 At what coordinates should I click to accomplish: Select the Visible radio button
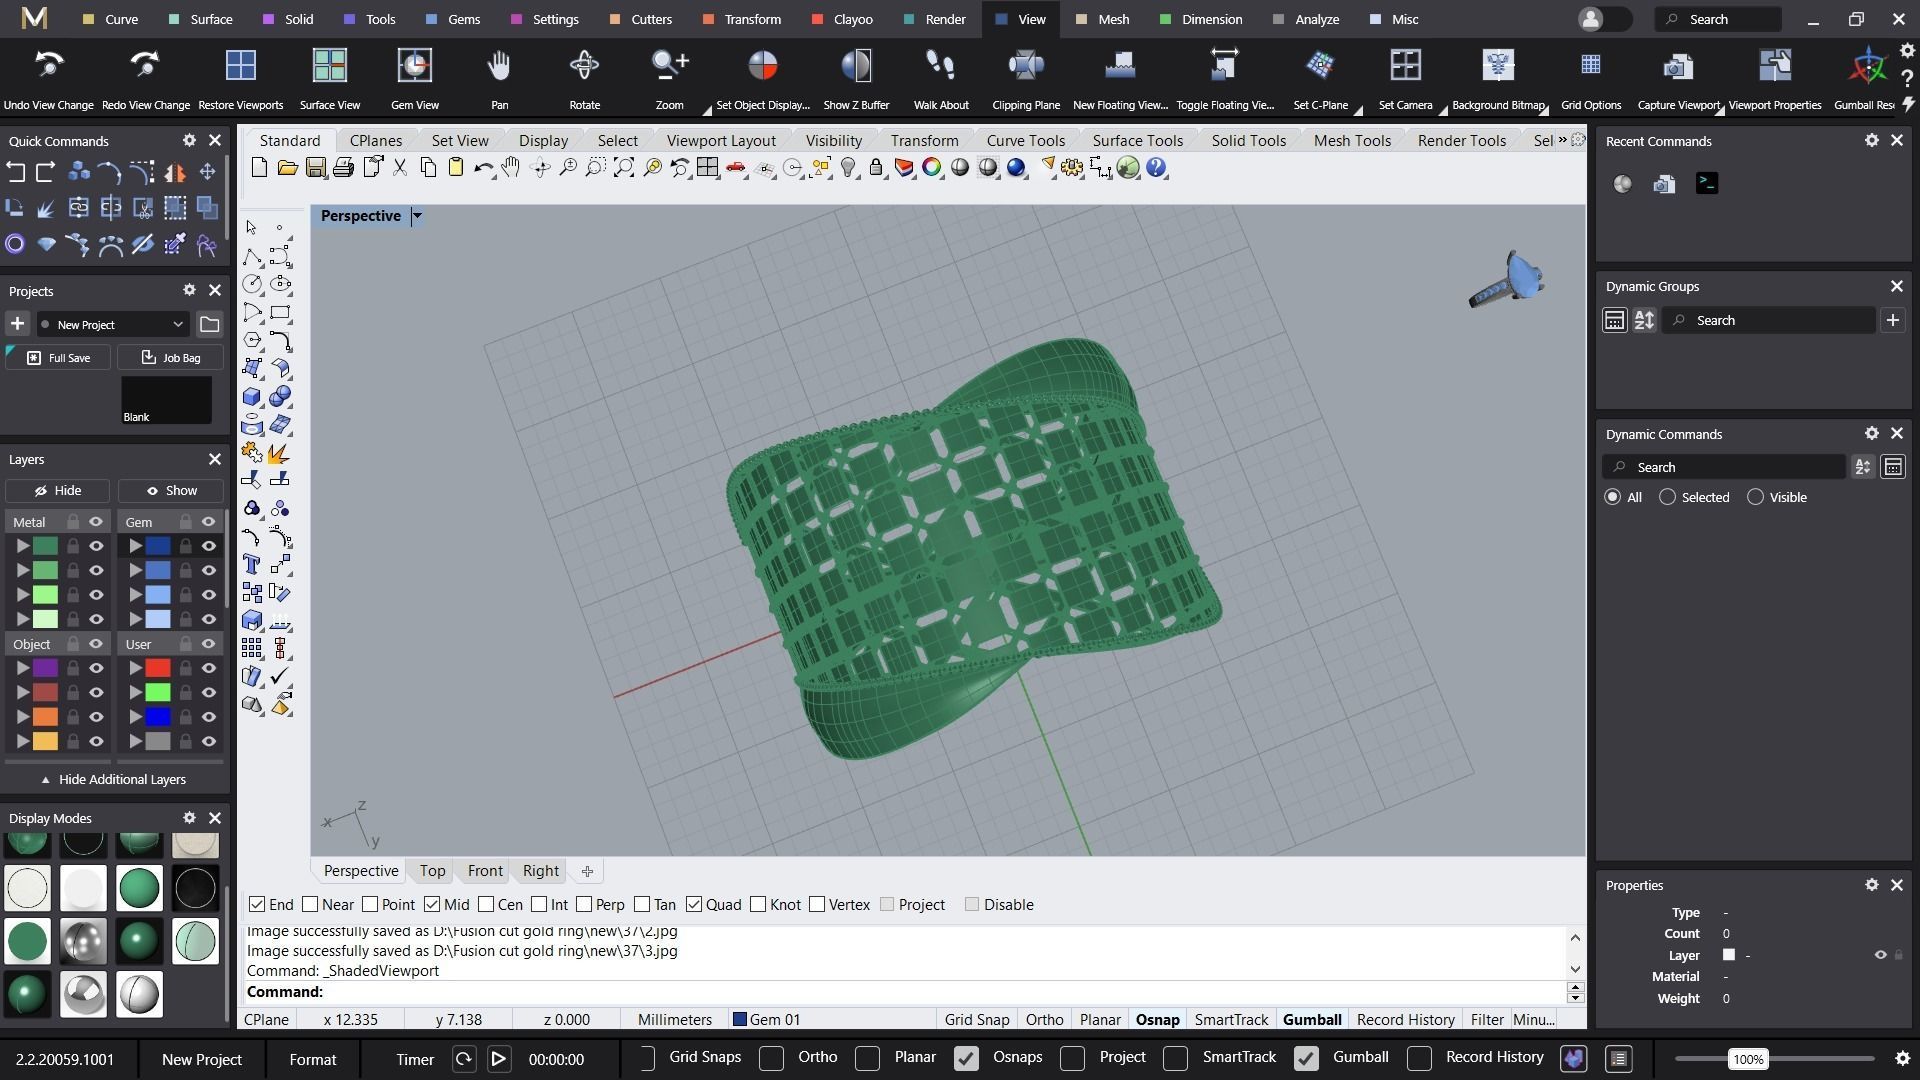(1755, 497)
